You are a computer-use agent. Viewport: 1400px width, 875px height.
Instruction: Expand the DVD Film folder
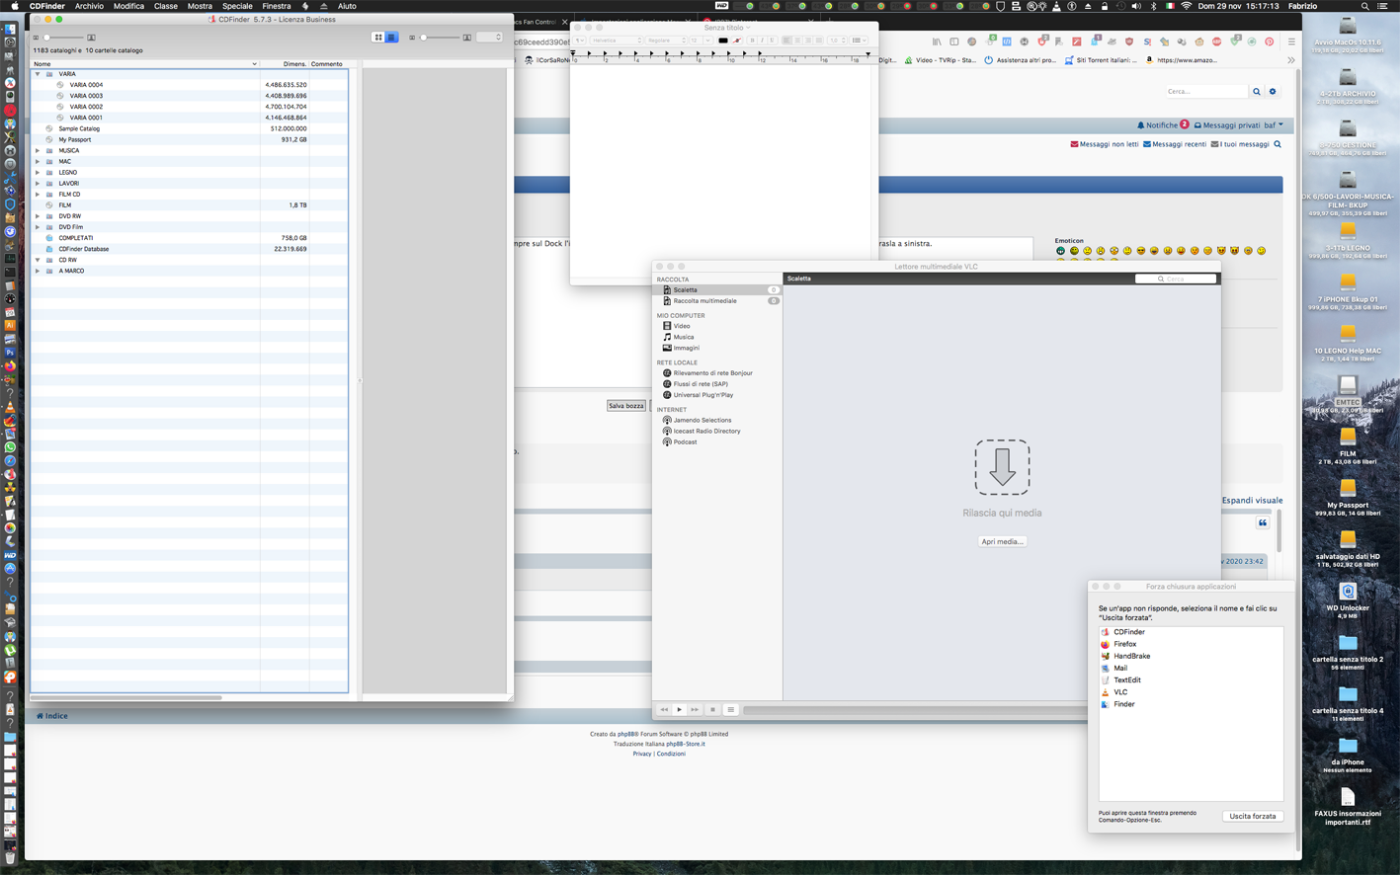tap(38, 227)
